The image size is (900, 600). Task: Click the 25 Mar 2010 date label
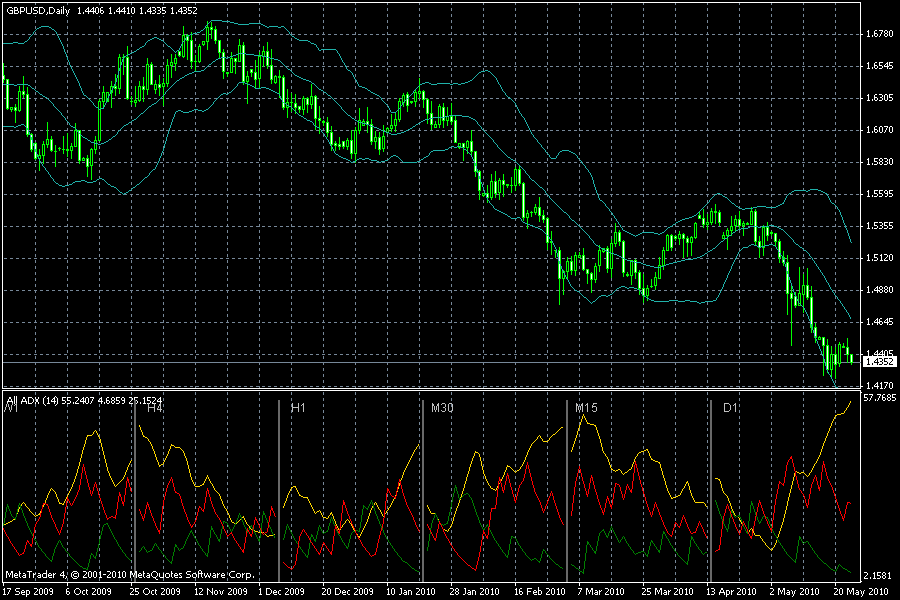click(668, 591)
